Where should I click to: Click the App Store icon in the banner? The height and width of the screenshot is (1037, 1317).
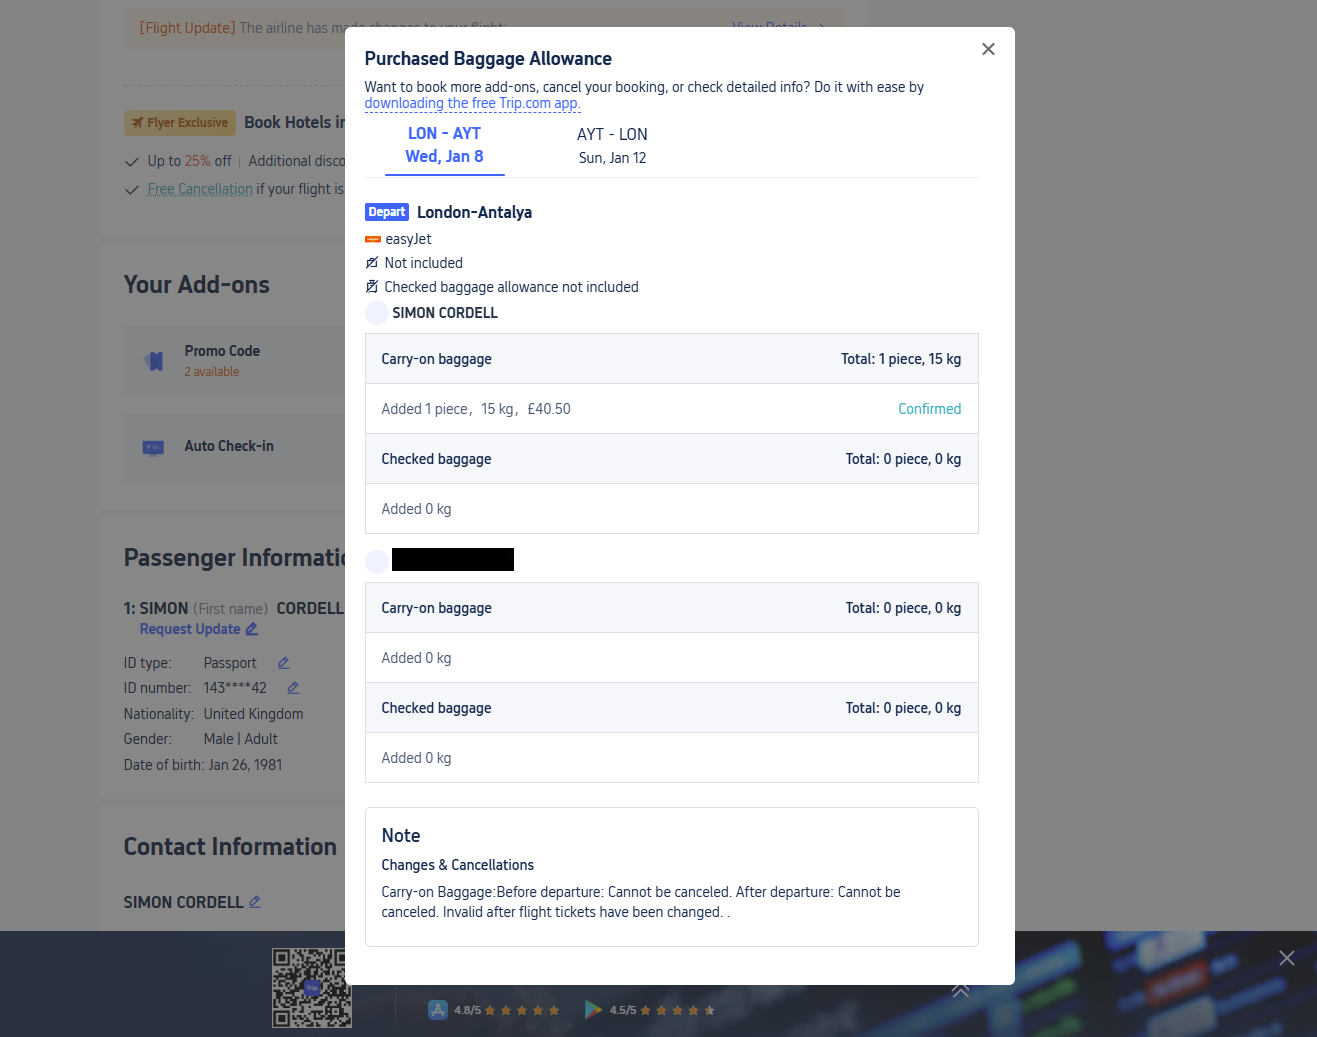tap(438, 1010)
